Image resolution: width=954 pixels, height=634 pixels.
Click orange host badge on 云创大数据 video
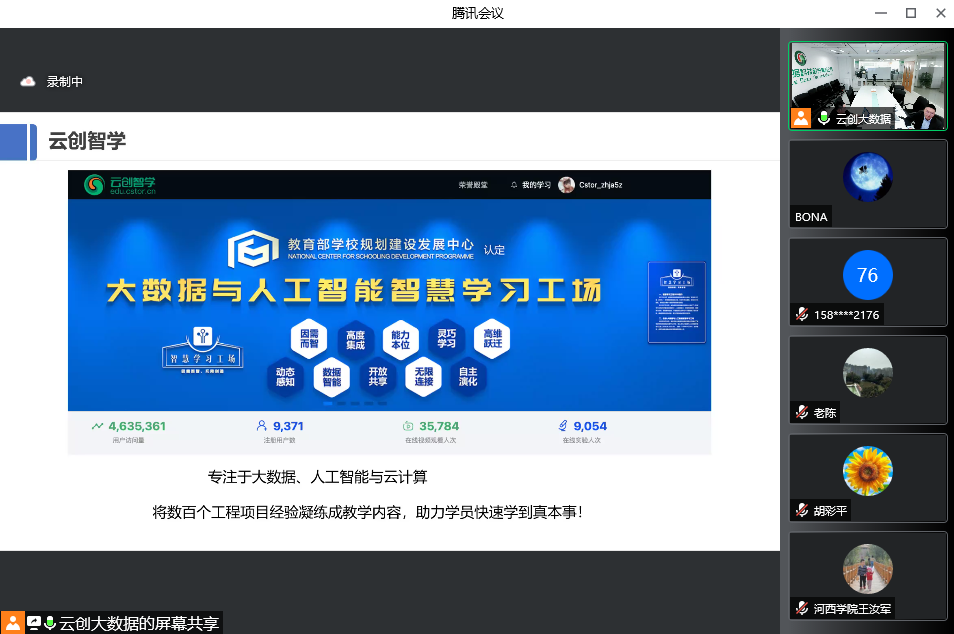coord(801,118)
